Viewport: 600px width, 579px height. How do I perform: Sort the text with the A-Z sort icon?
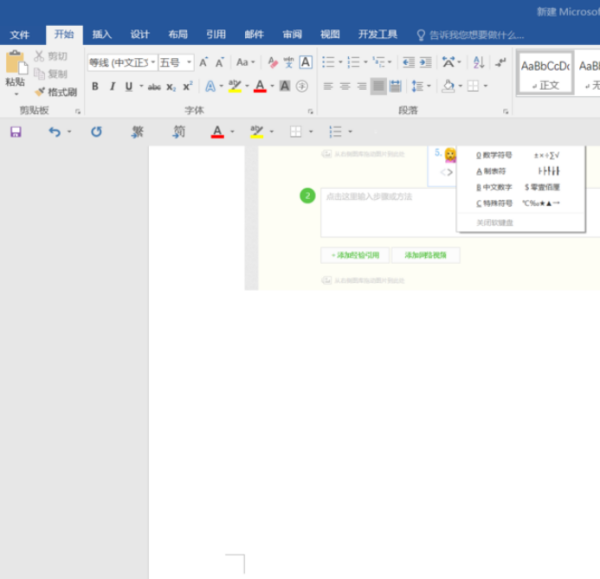(479, 62)
